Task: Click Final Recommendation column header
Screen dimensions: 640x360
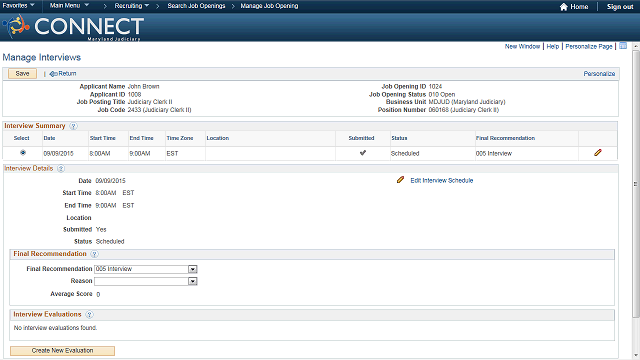Action: pyautogui.click(x=505, y=138)
